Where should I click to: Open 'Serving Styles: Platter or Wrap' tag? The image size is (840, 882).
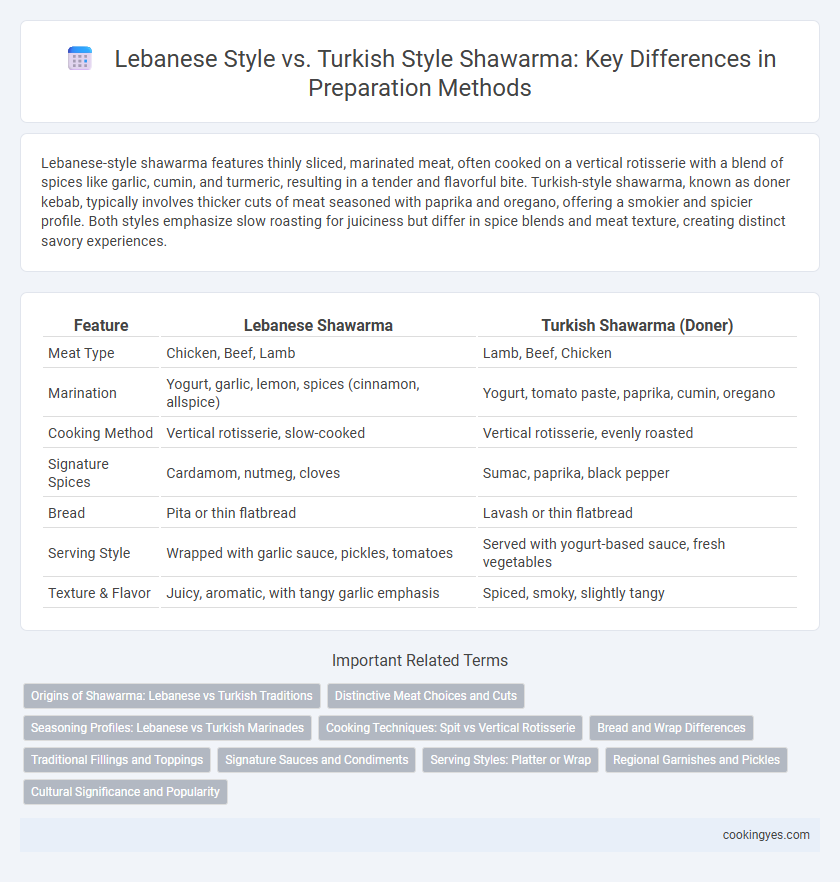510,760
